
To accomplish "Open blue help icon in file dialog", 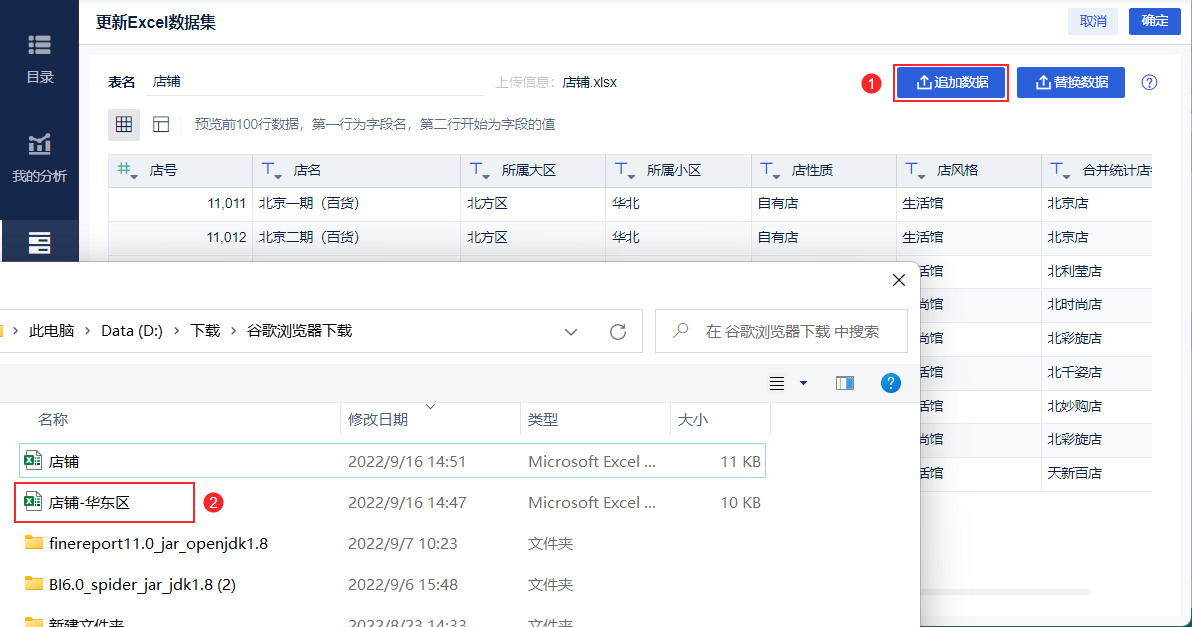I will [890, 383].
